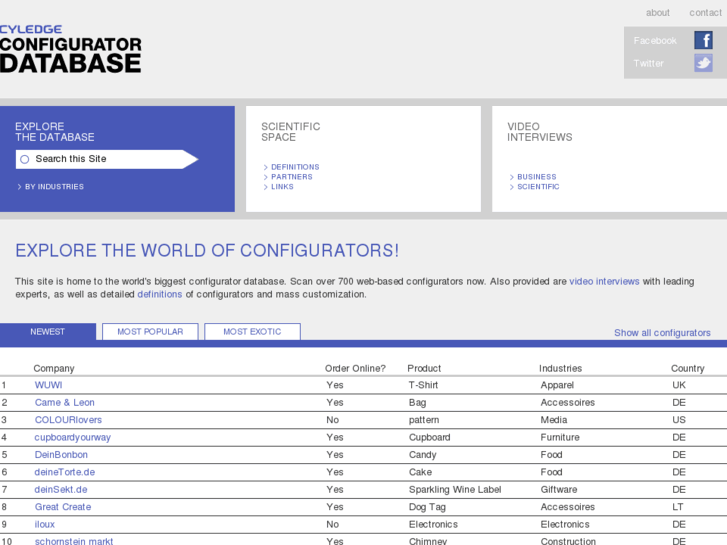This screenshot has width=727, height=545.
Task: Click the T-Shirt product cell
Action: [423, 385]
